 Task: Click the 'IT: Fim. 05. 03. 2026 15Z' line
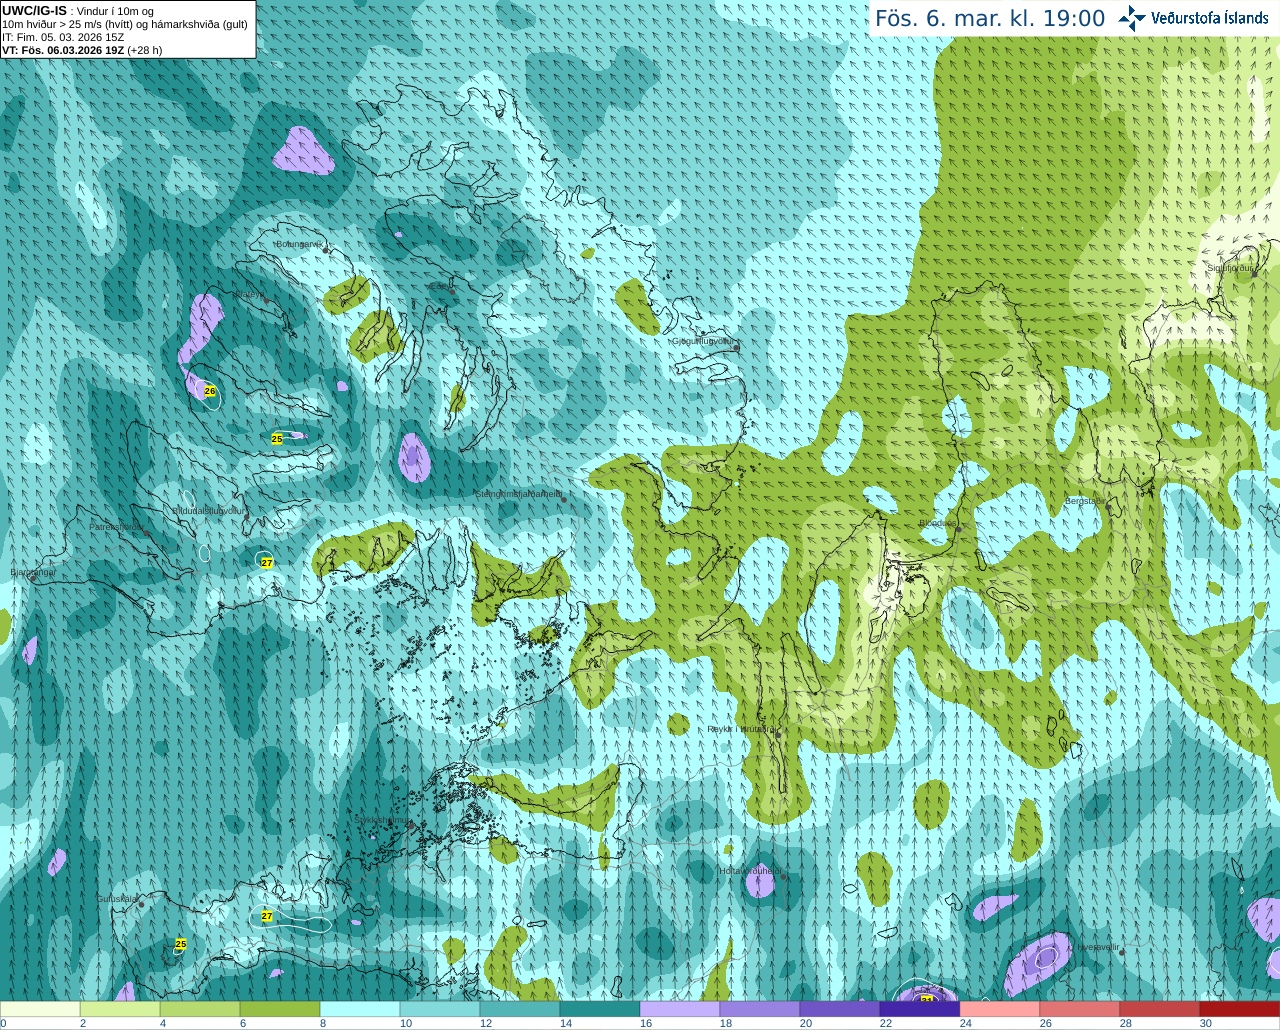pos(63,37)
